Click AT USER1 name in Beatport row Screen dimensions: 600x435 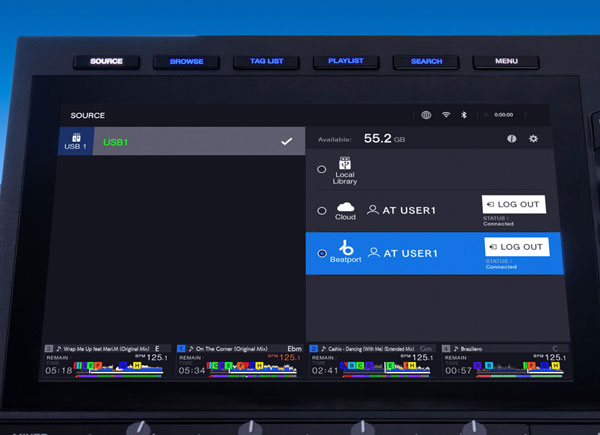click(410, 253)
